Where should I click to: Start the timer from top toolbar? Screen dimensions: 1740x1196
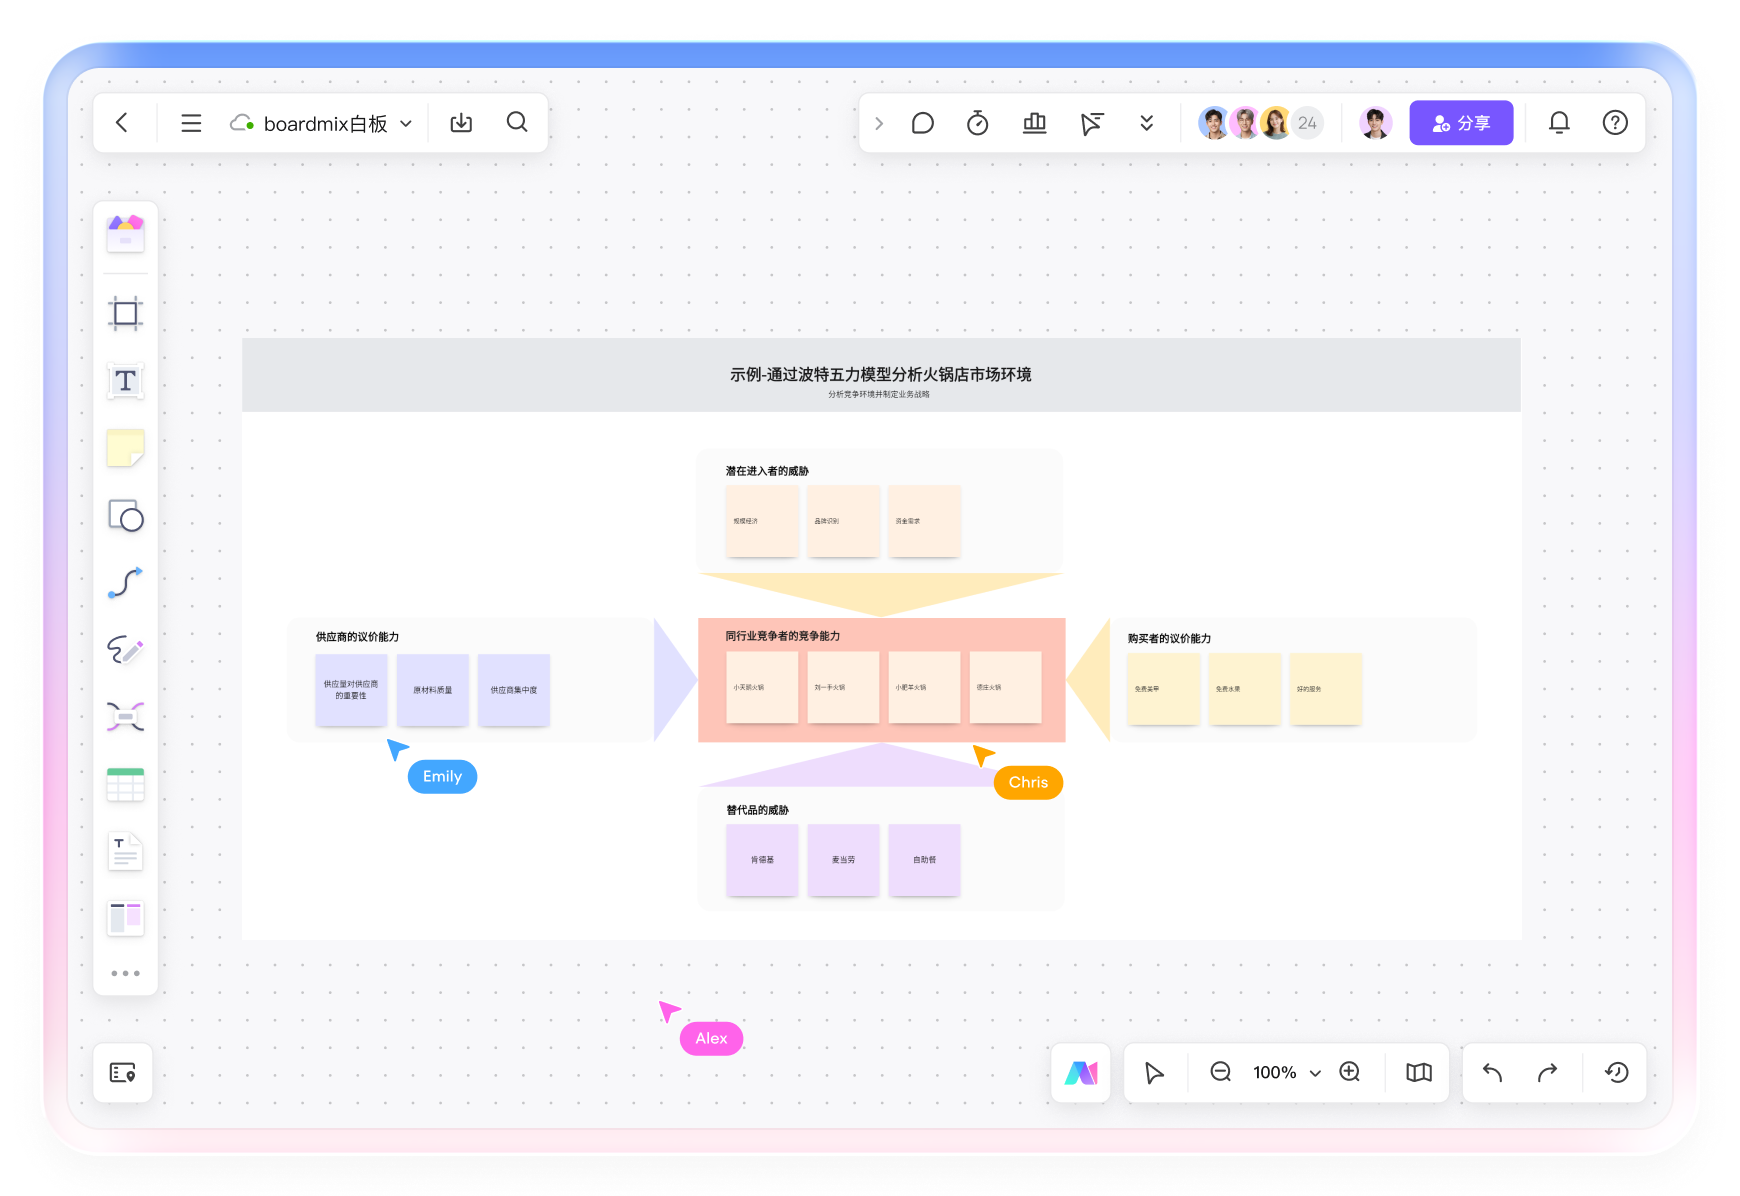[x=977, y=123]
